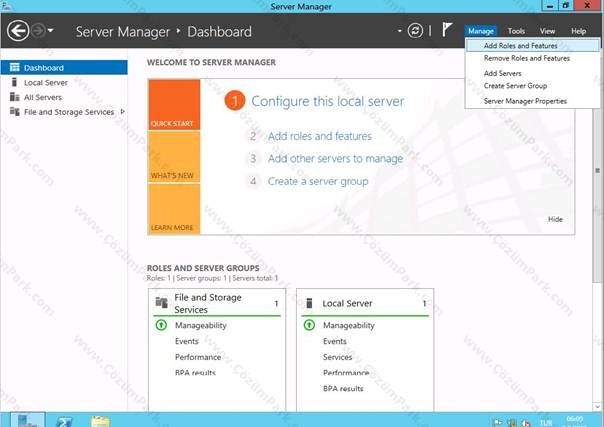Click the Action Center flag in system tray
604x427 pixels.
click(498, 423)
